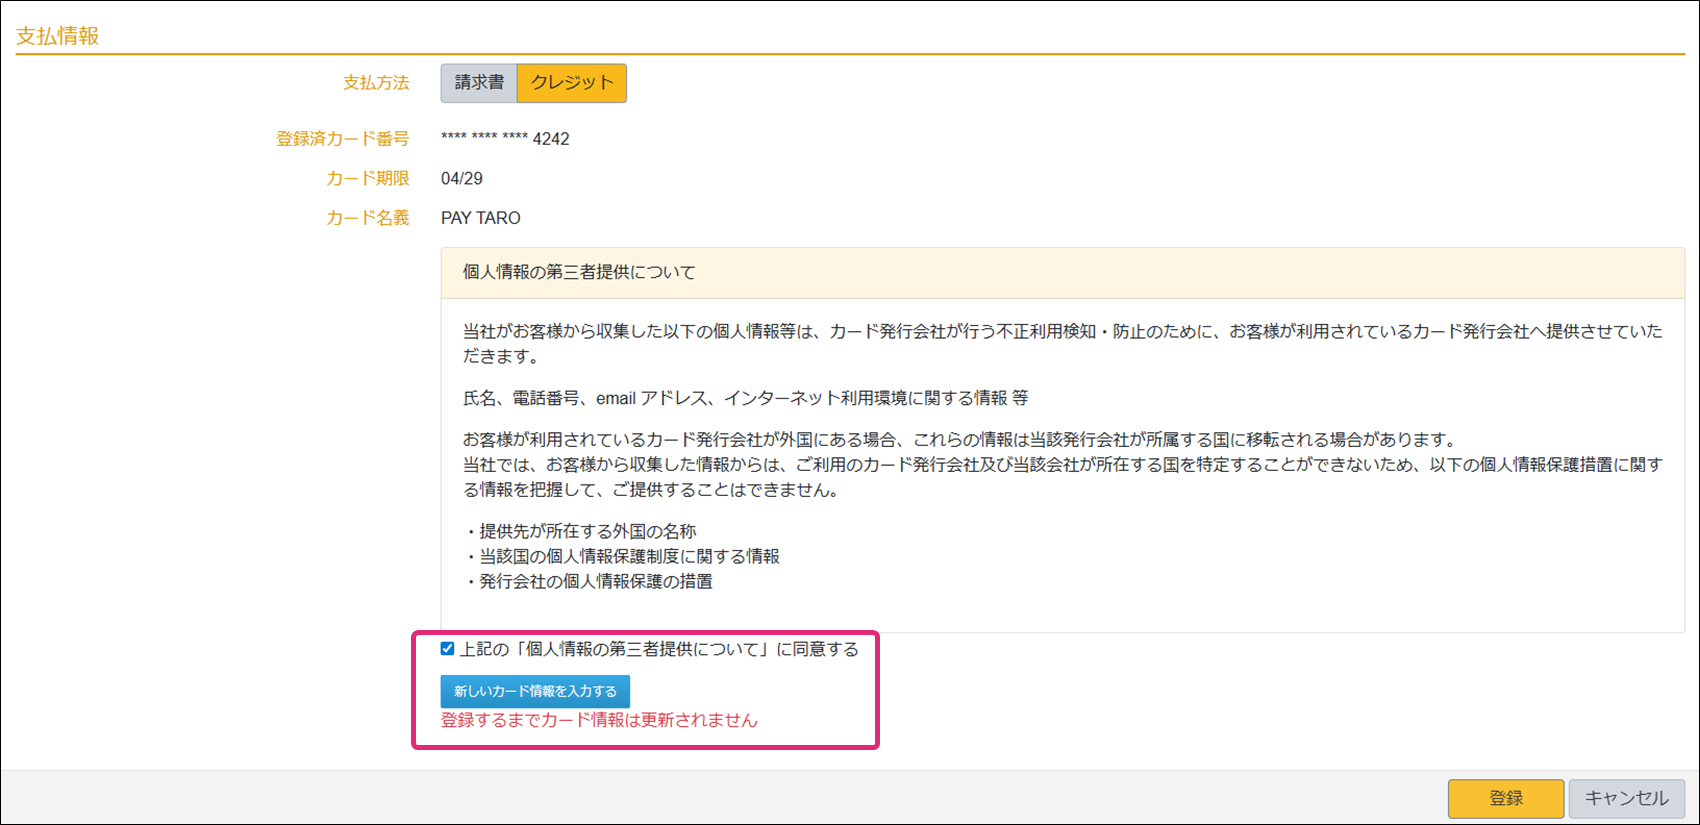1700x825 pixels.
Task: Click the 当該国の個人情報保護制度に関する情報 bullet item
Action: pos(629,556)
